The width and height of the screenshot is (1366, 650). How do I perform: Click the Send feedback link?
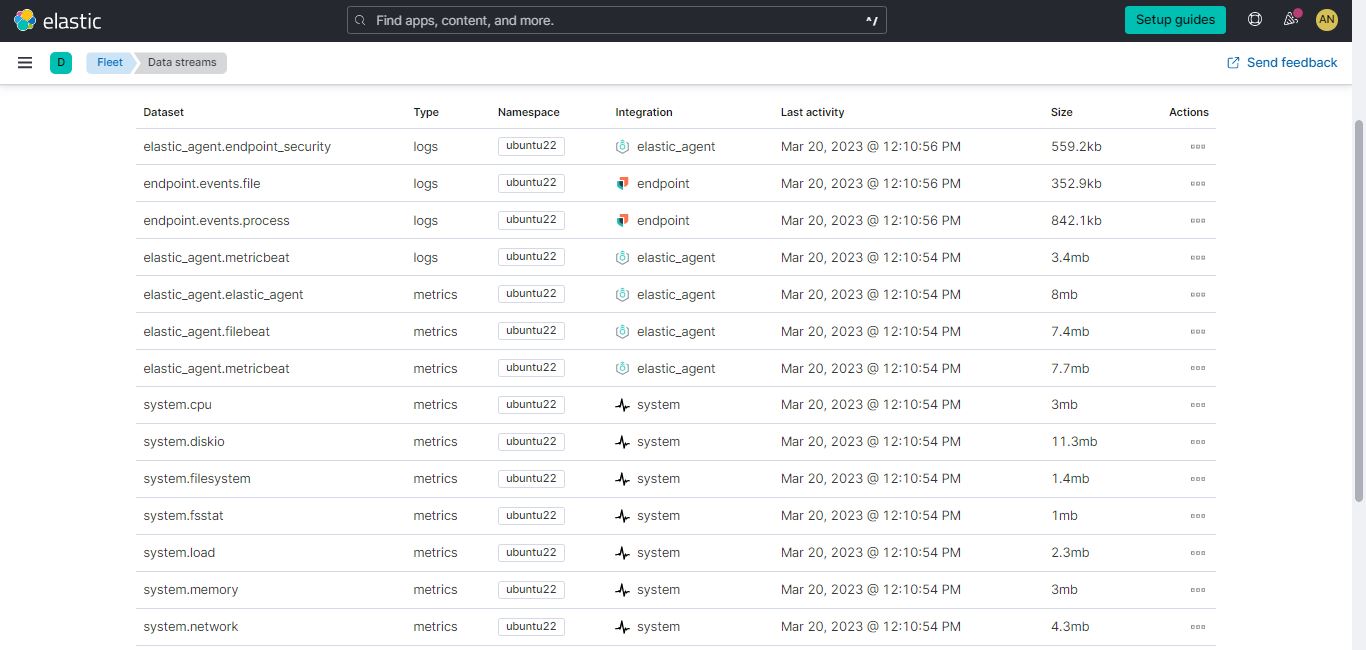tap(1282, 62)
